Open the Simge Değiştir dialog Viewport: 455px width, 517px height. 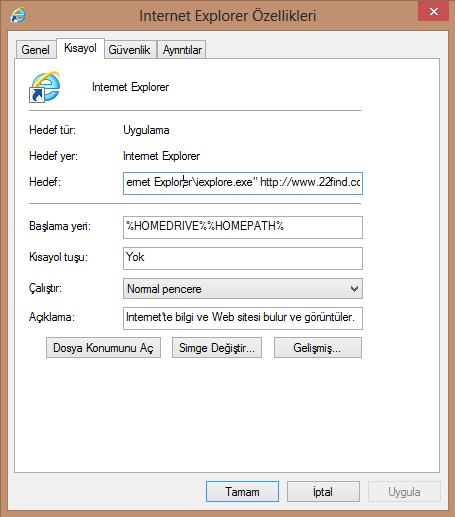(x=217, y=348)
